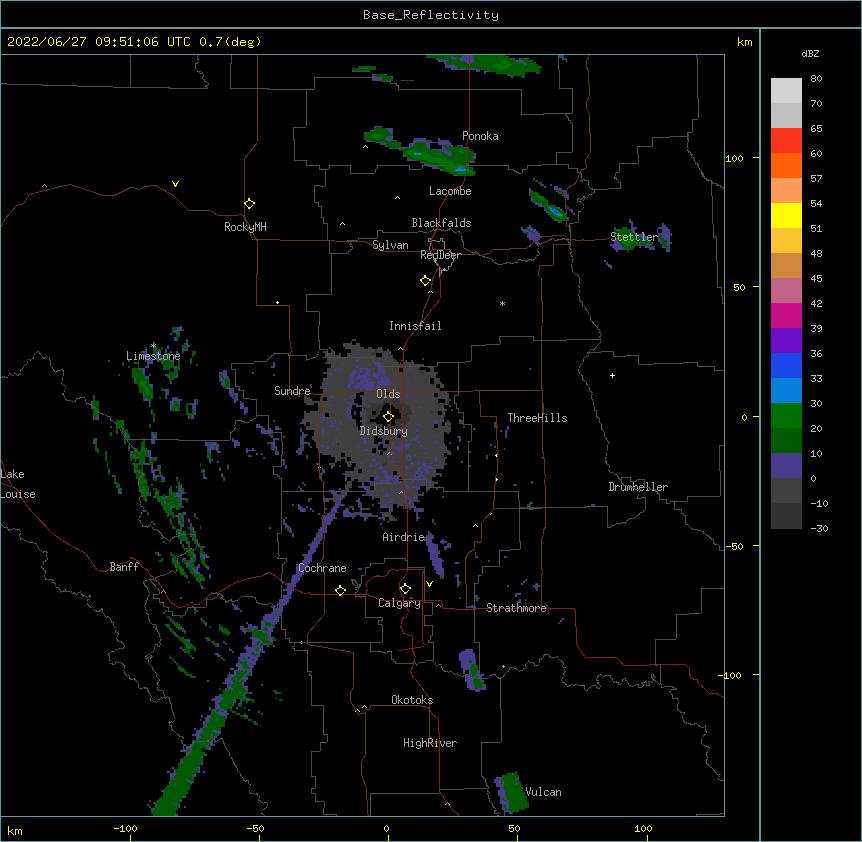The image size is (862, 842).
Task: Click the white asterisk east of Innisfail
Action: [502, 303]
